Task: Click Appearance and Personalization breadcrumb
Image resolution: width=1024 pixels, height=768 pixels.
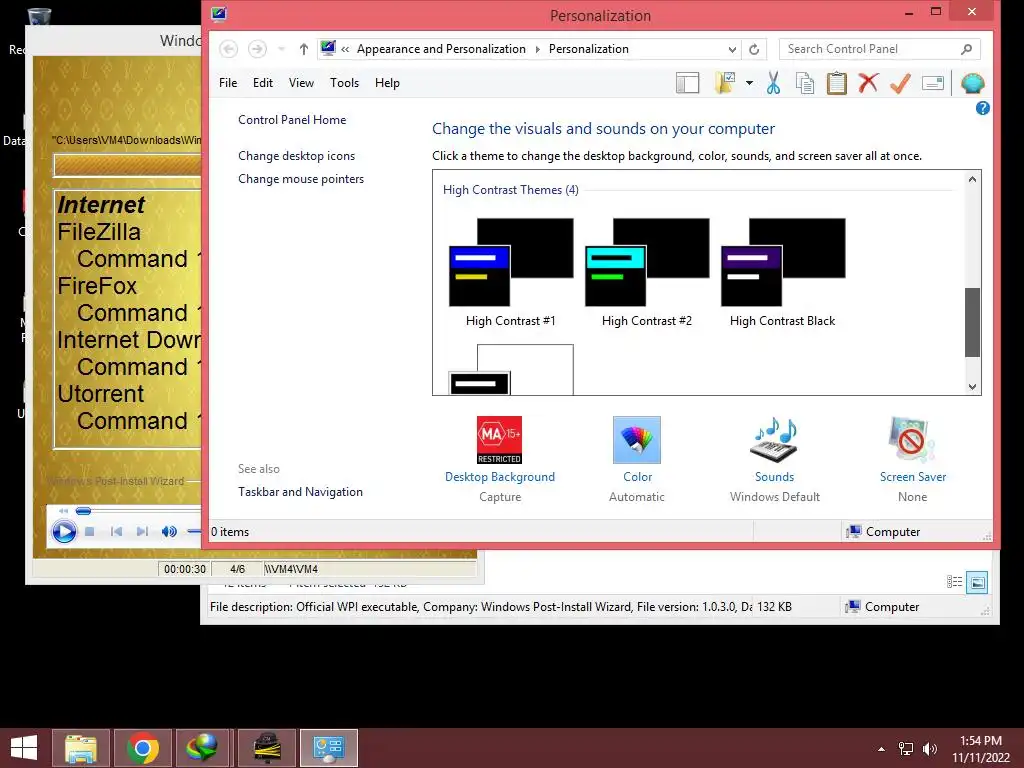Action: click(441, 49)
